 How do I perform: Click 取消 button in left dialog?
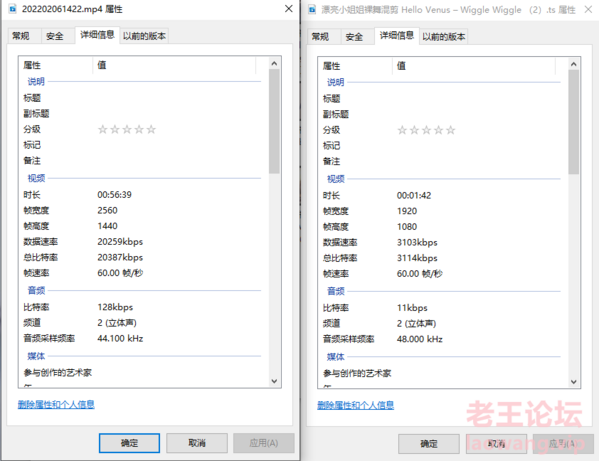pyautogui.click(x=197, y=443)
